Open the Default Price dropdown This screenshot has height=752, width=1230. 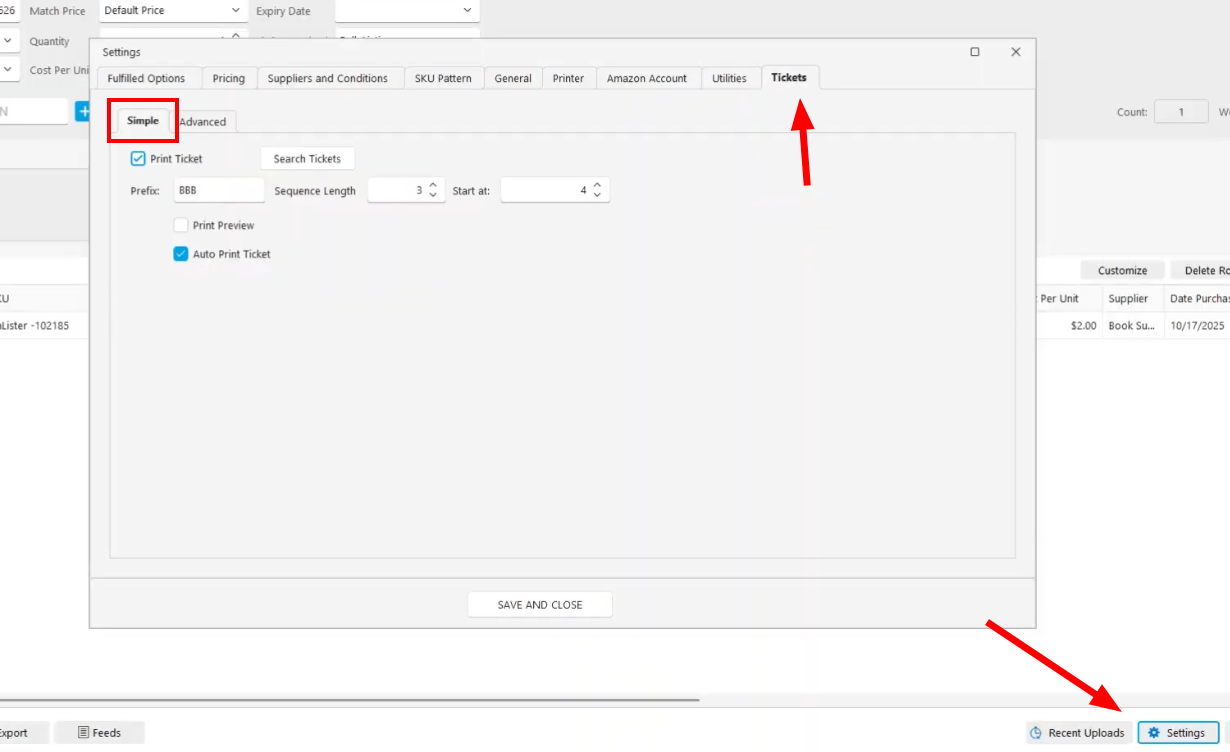(x=235, y=11)
